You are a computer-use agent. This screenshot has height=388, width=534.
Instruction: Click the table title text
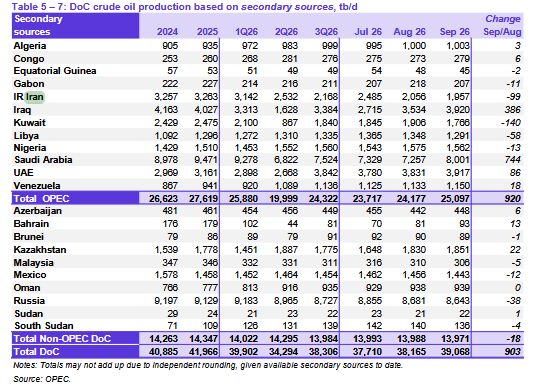185,6
